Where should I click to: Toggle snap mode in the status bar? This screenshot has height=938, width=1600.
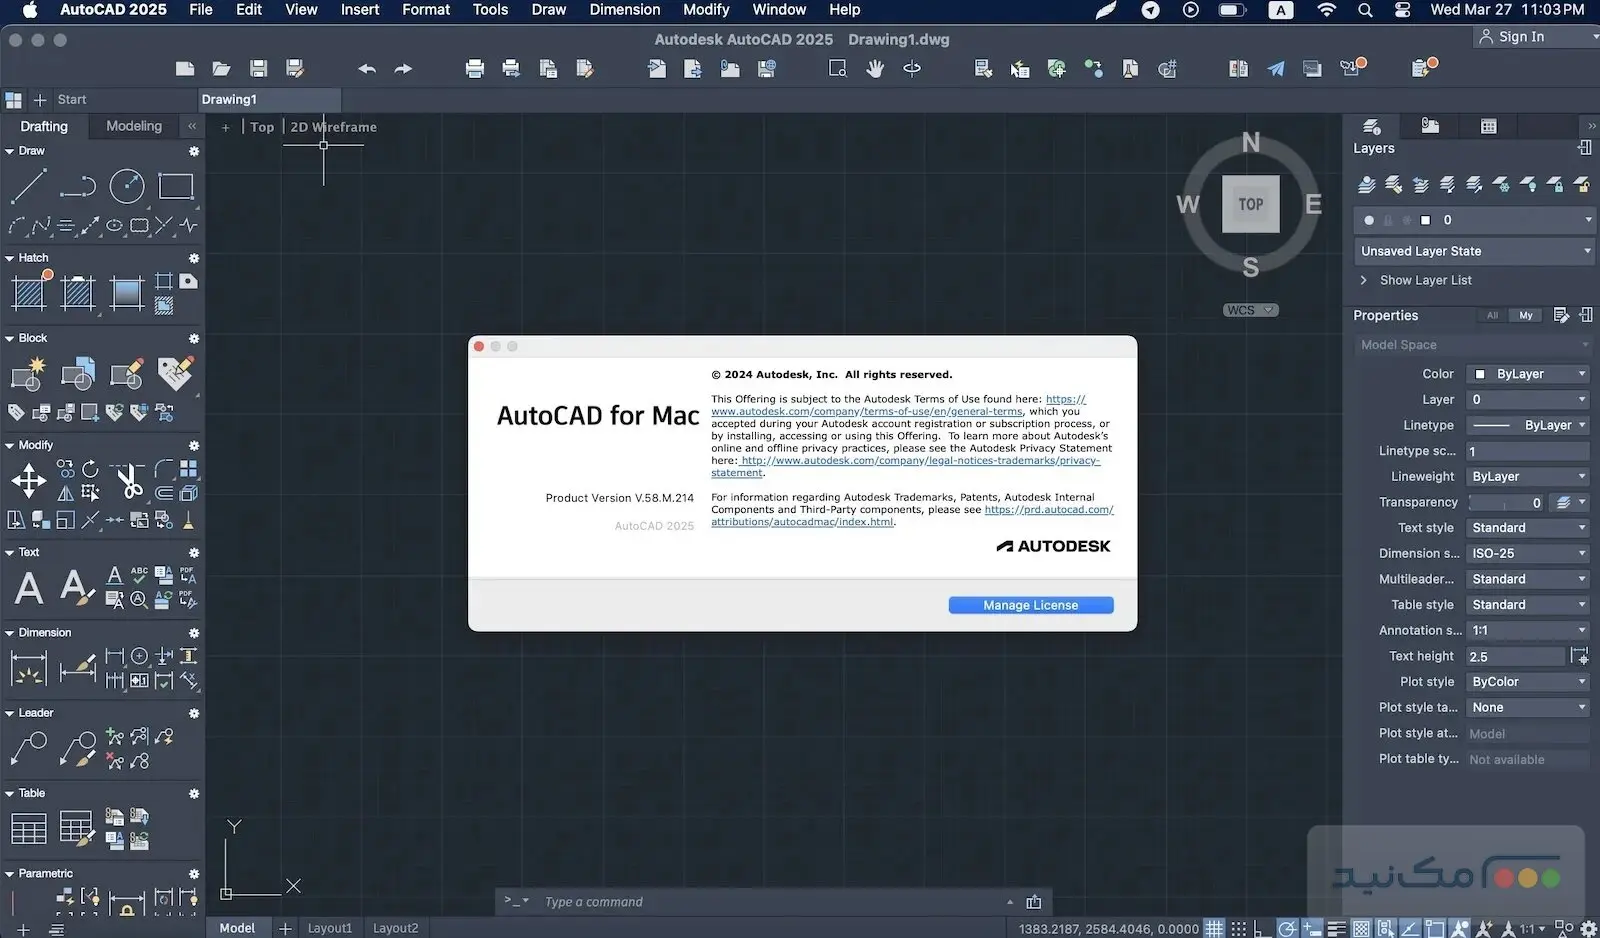coord(1239,927)
